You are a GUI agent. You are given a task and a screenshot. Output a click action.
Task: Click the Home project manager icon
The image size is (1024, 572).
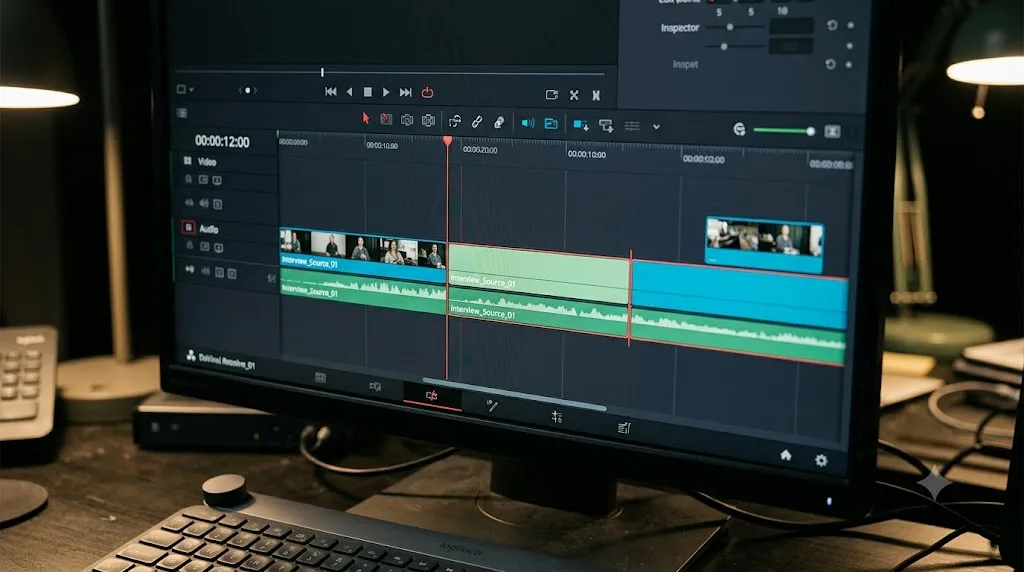[786, 455]
